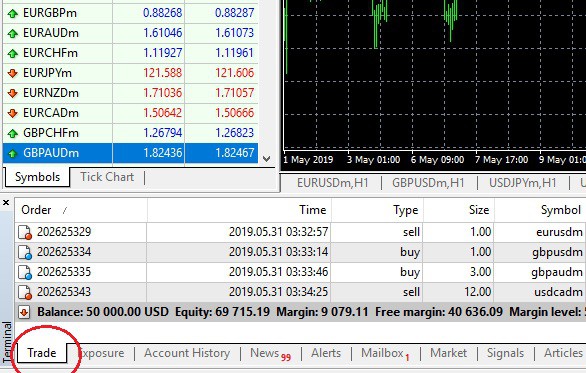The image size is (586, 373).
Task: Open the GBPUSDm,H1 chart tab
Action: [428, 183]
